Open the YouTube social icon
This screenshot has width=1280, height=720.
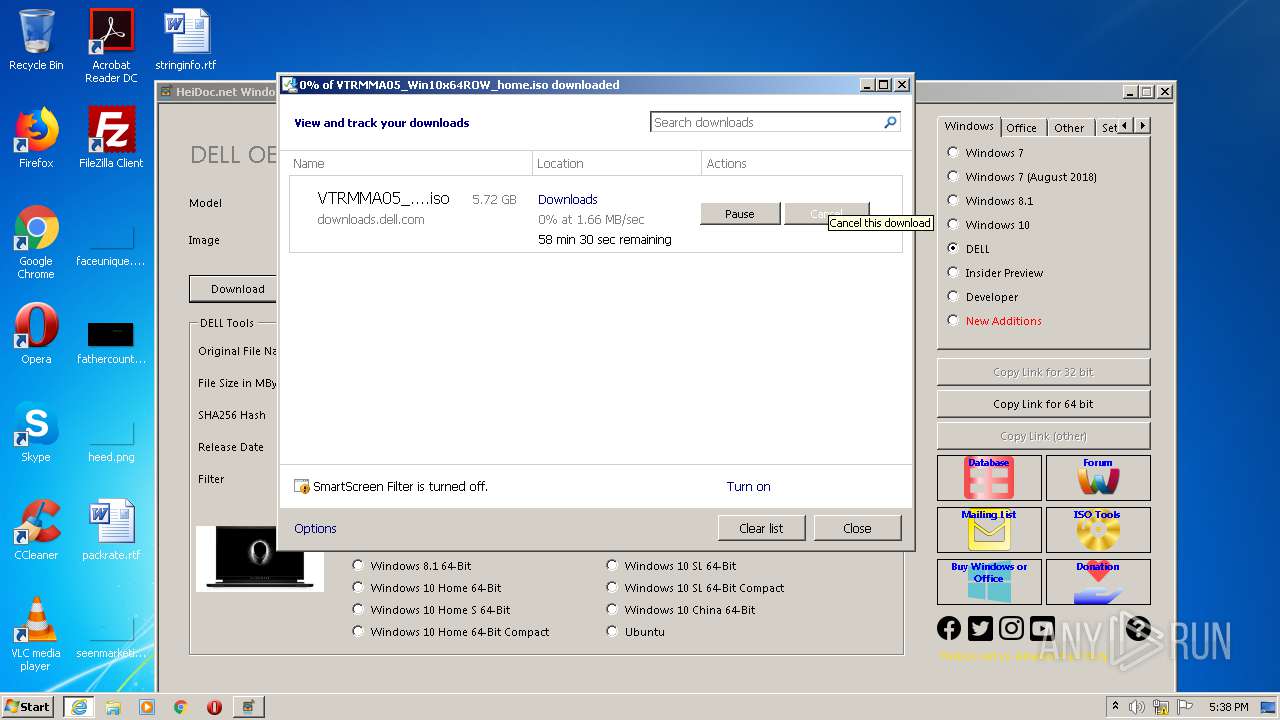[1042, 628]
